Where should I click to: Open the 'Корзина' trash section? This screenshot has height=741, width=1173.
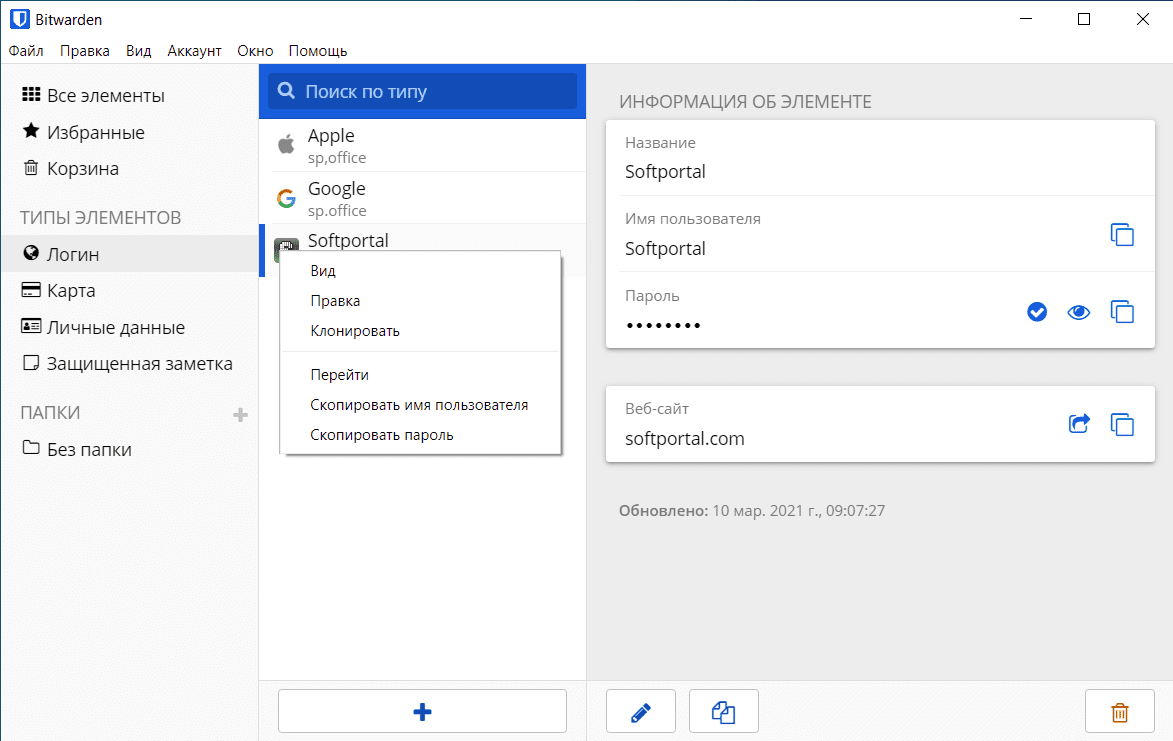click(x=82, y=169)
